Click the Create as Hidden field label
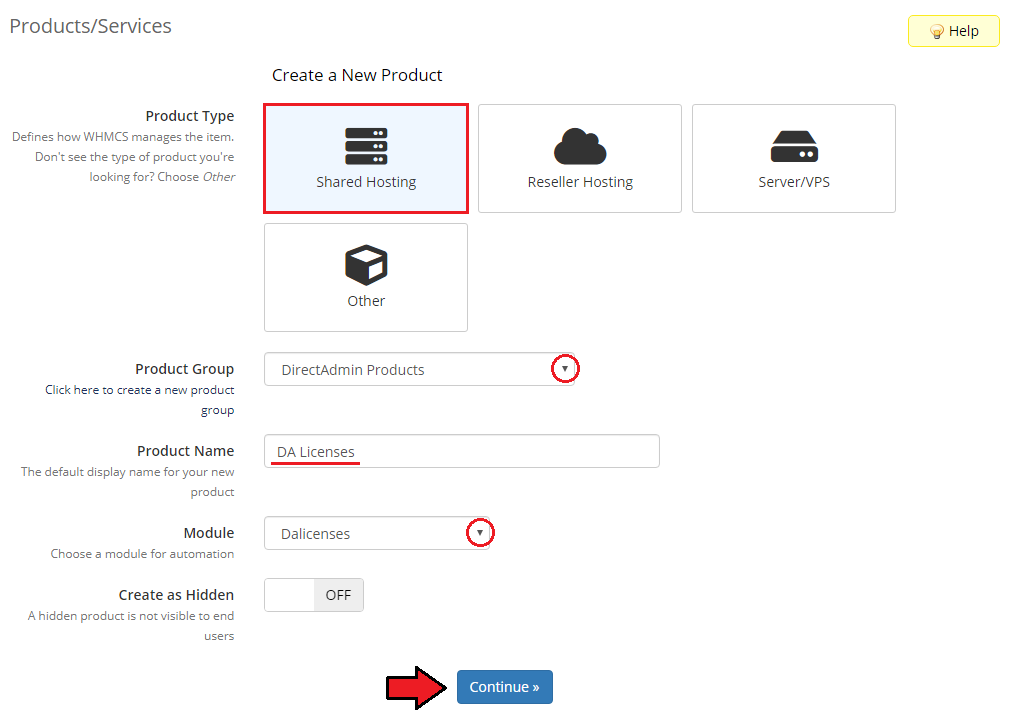Screen dimensions: 1009x726 coord(176,595)
